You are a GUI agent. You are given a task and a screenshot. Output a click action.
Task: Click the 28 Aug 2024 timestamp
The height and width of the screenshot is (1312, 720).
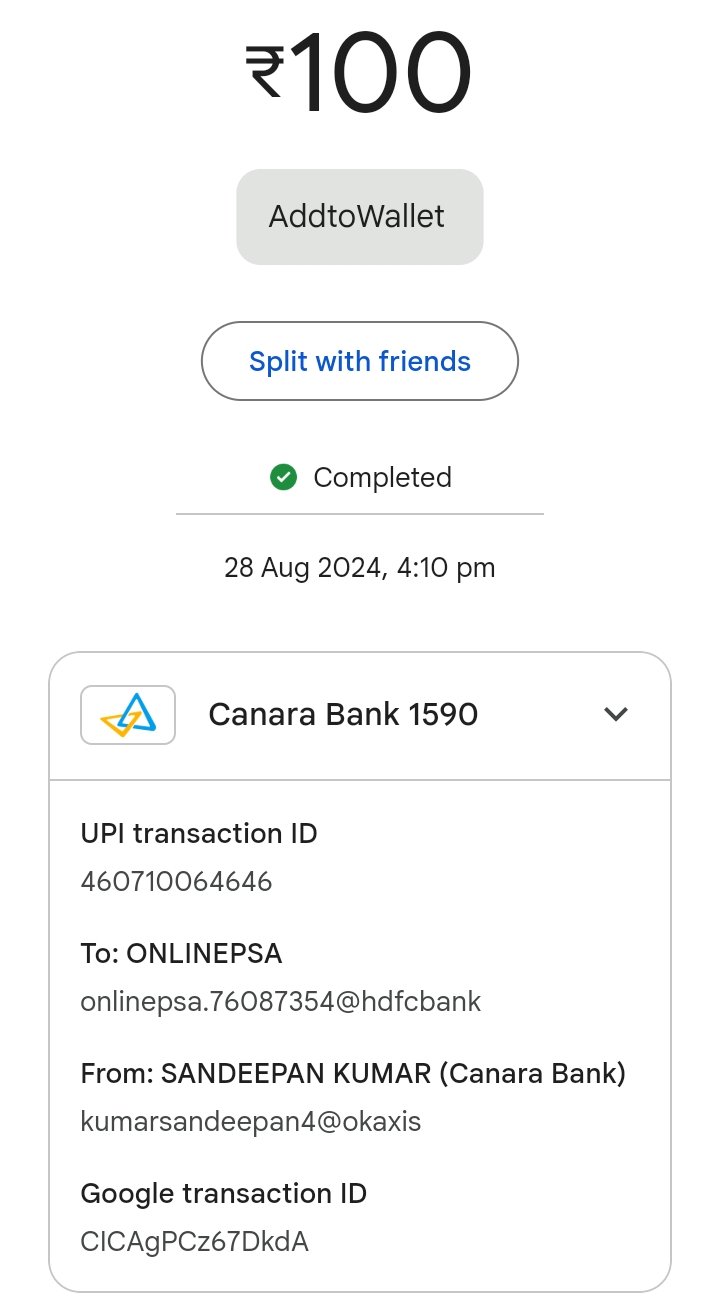click(x=359, y=568)
